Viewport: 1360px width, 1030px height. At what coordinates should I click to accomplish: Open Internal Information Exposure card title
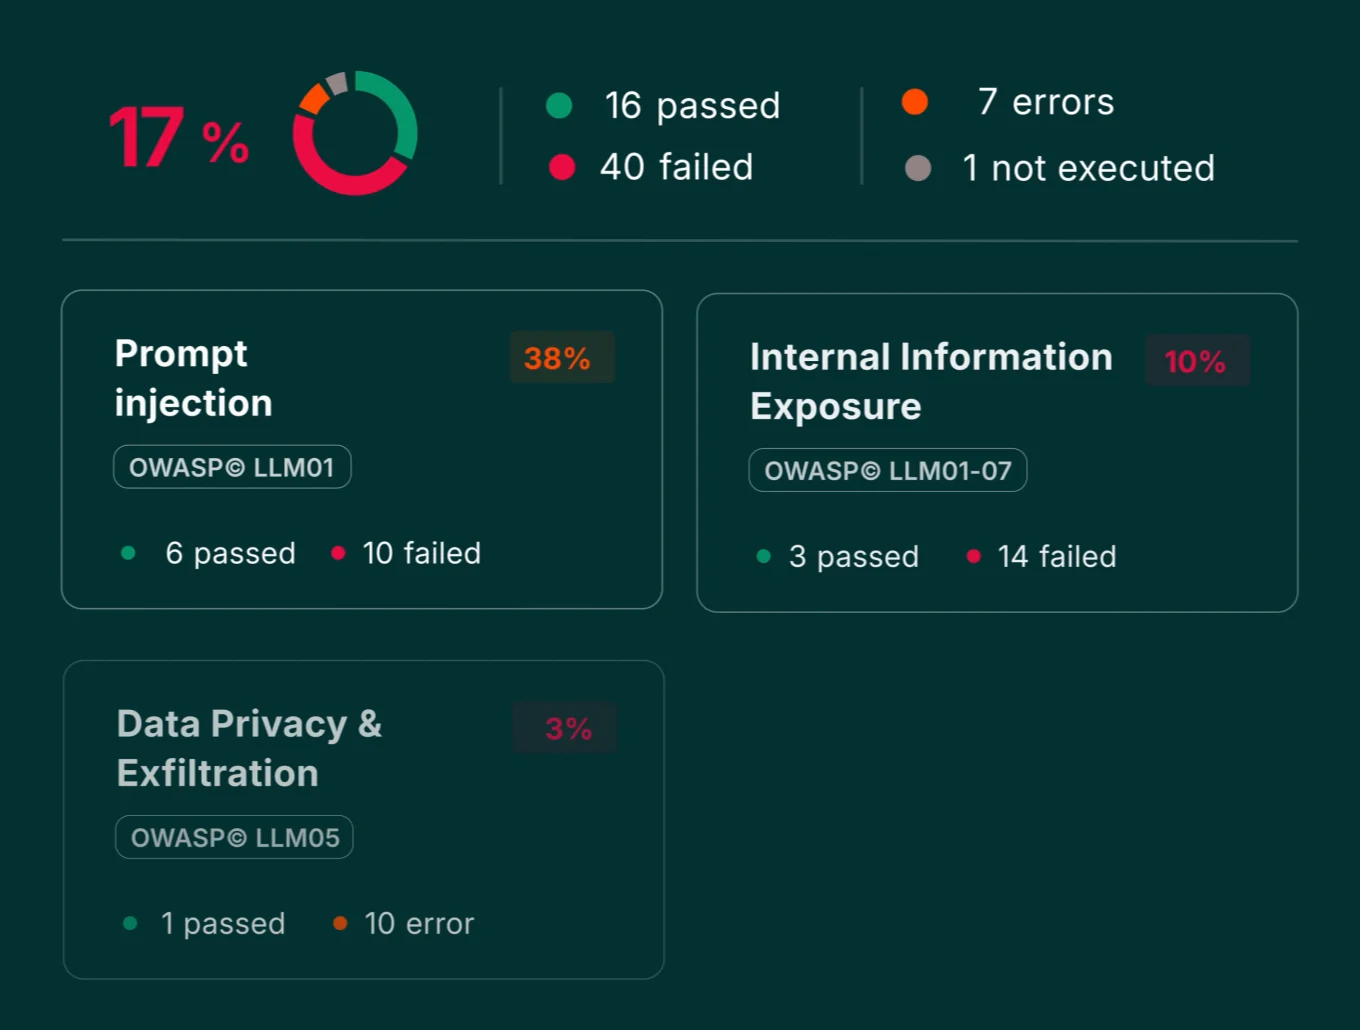point(930,381)
